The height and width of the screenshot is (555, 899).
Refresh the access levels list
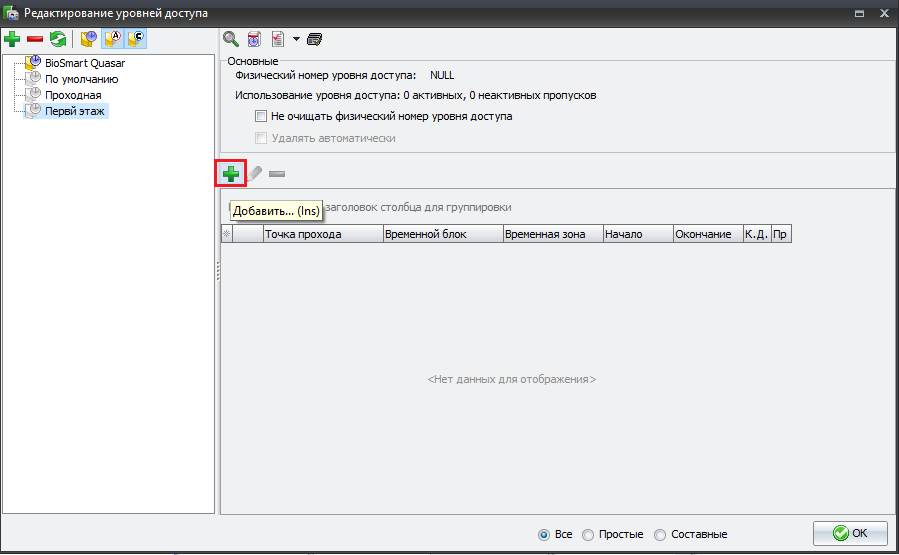pyautogui.click(x=58, y=39)
